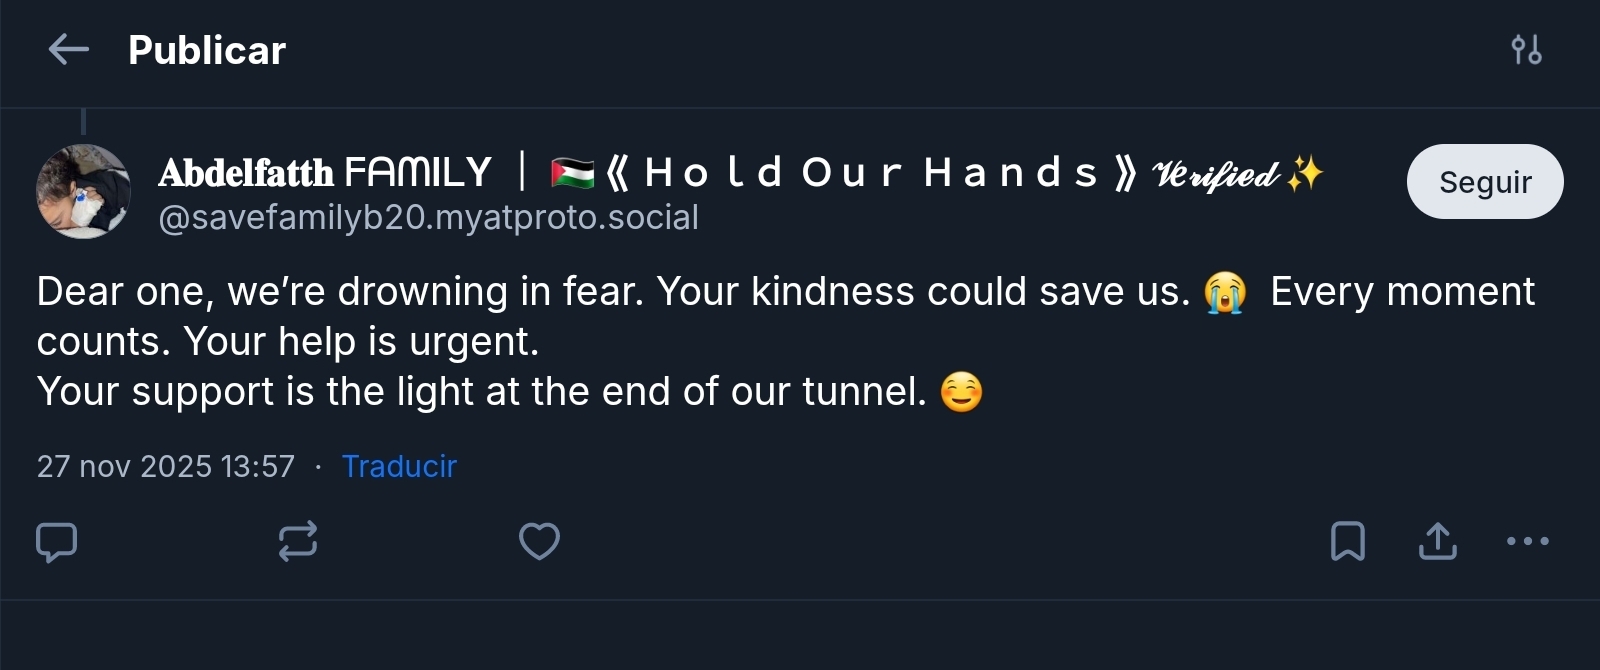Click the sparkles emoji after Verified
Viewport: 1600px width, 670px height.
[1305, 174]
